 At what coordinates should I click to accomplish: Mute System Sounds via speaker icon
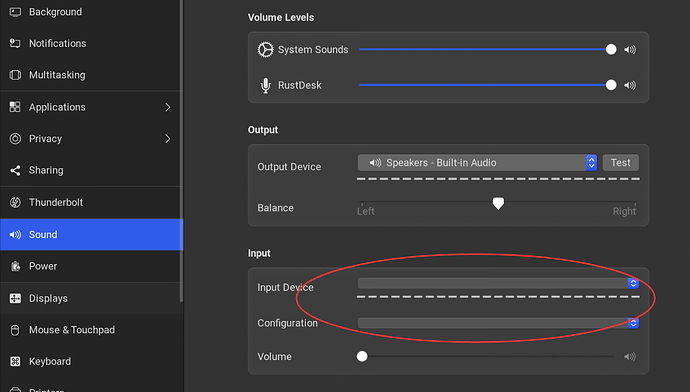630,50
